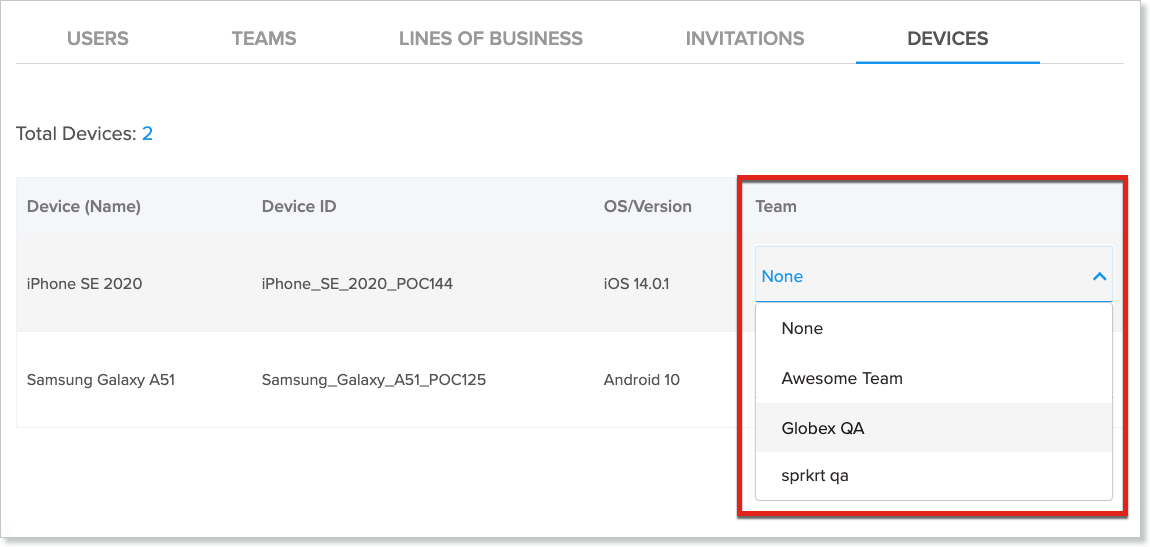Open the INVITATIONS tab
Viewport: 1150px width, 547px height.
[x=745, y=39]
